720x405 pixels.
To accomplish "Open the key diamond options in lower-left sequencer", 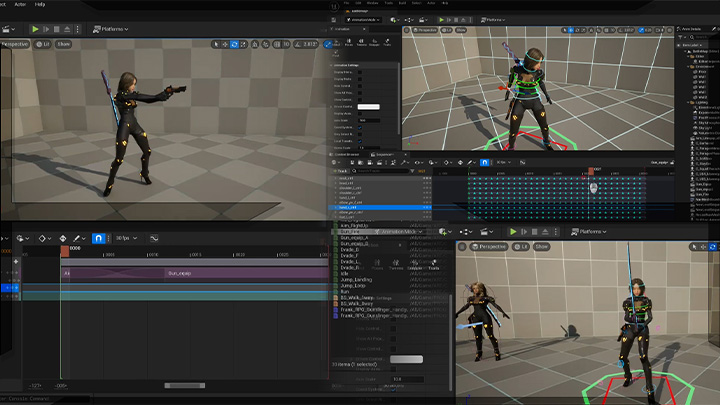I will 44,238.
